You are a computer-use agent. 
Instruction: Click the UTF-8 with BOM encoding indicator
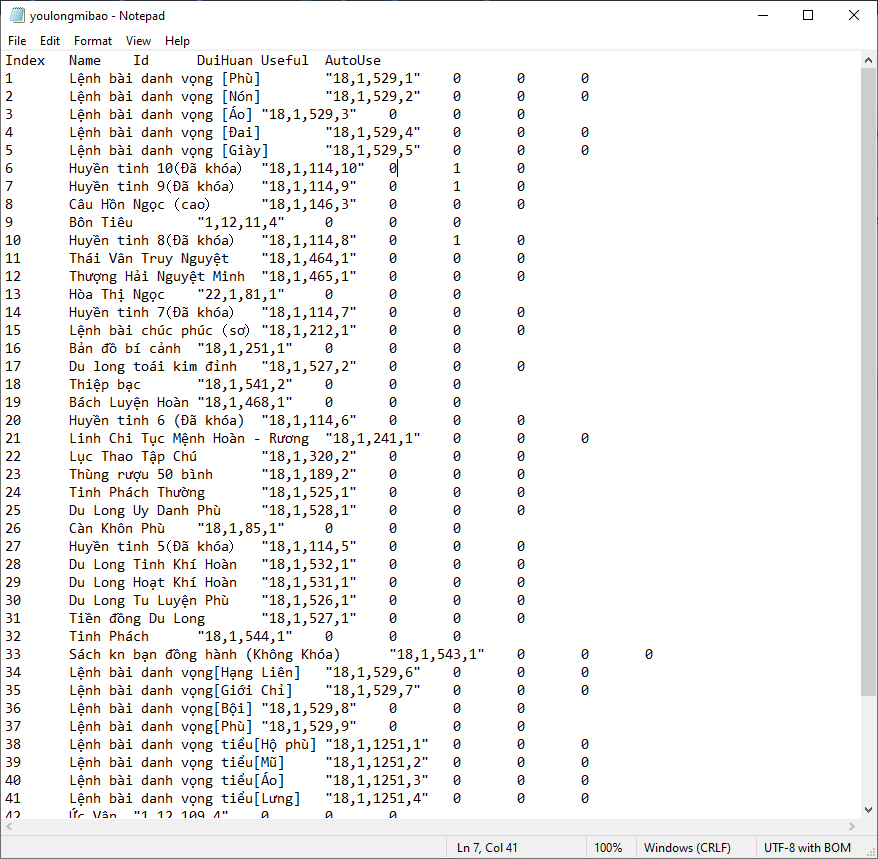(x=807, y=848)
